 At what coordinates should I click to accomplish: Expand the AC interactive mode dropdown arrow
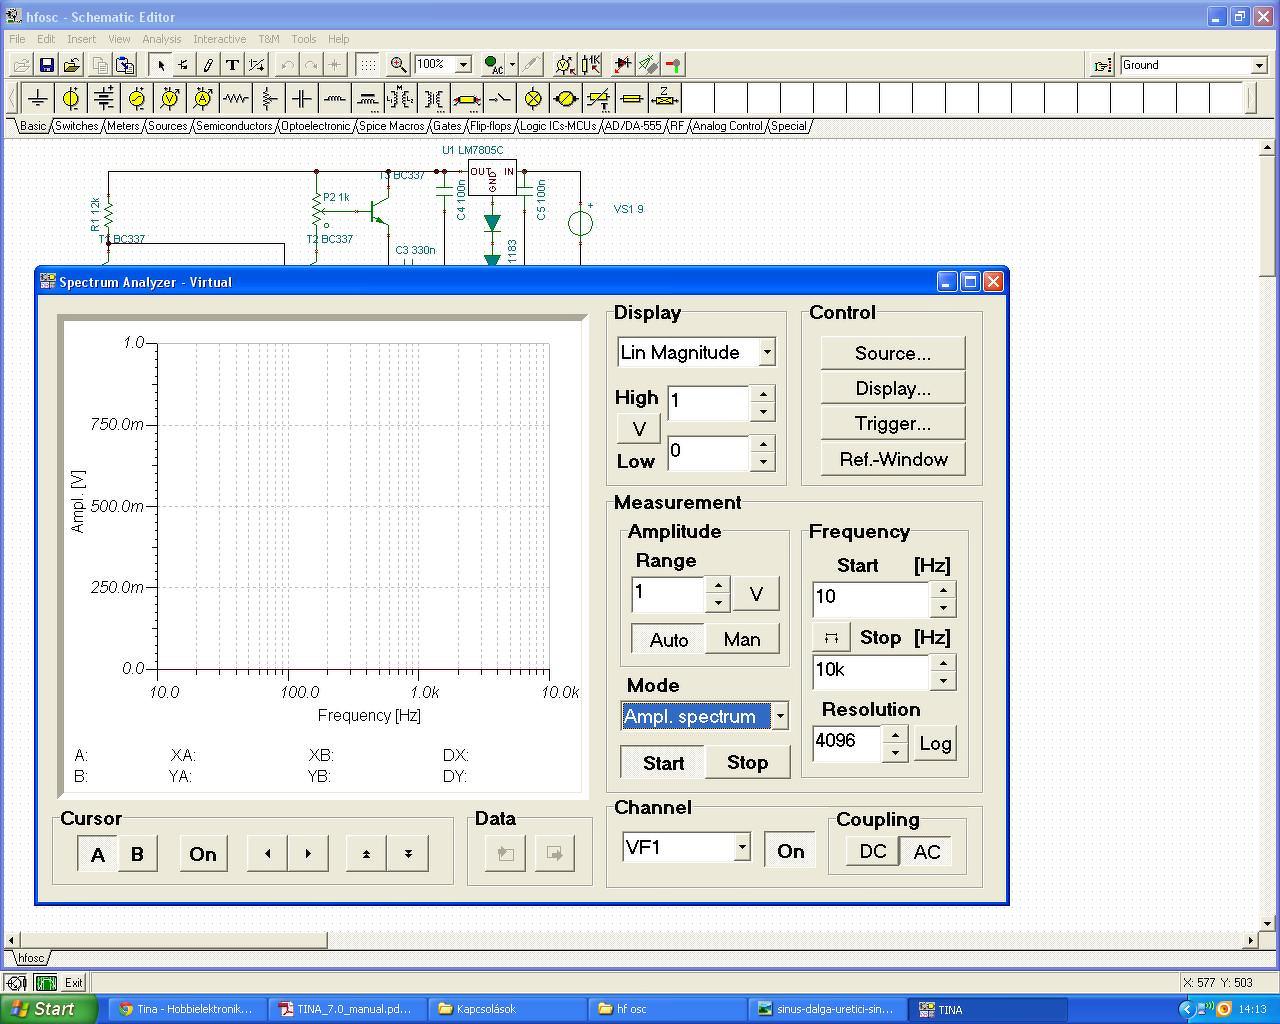512,65
